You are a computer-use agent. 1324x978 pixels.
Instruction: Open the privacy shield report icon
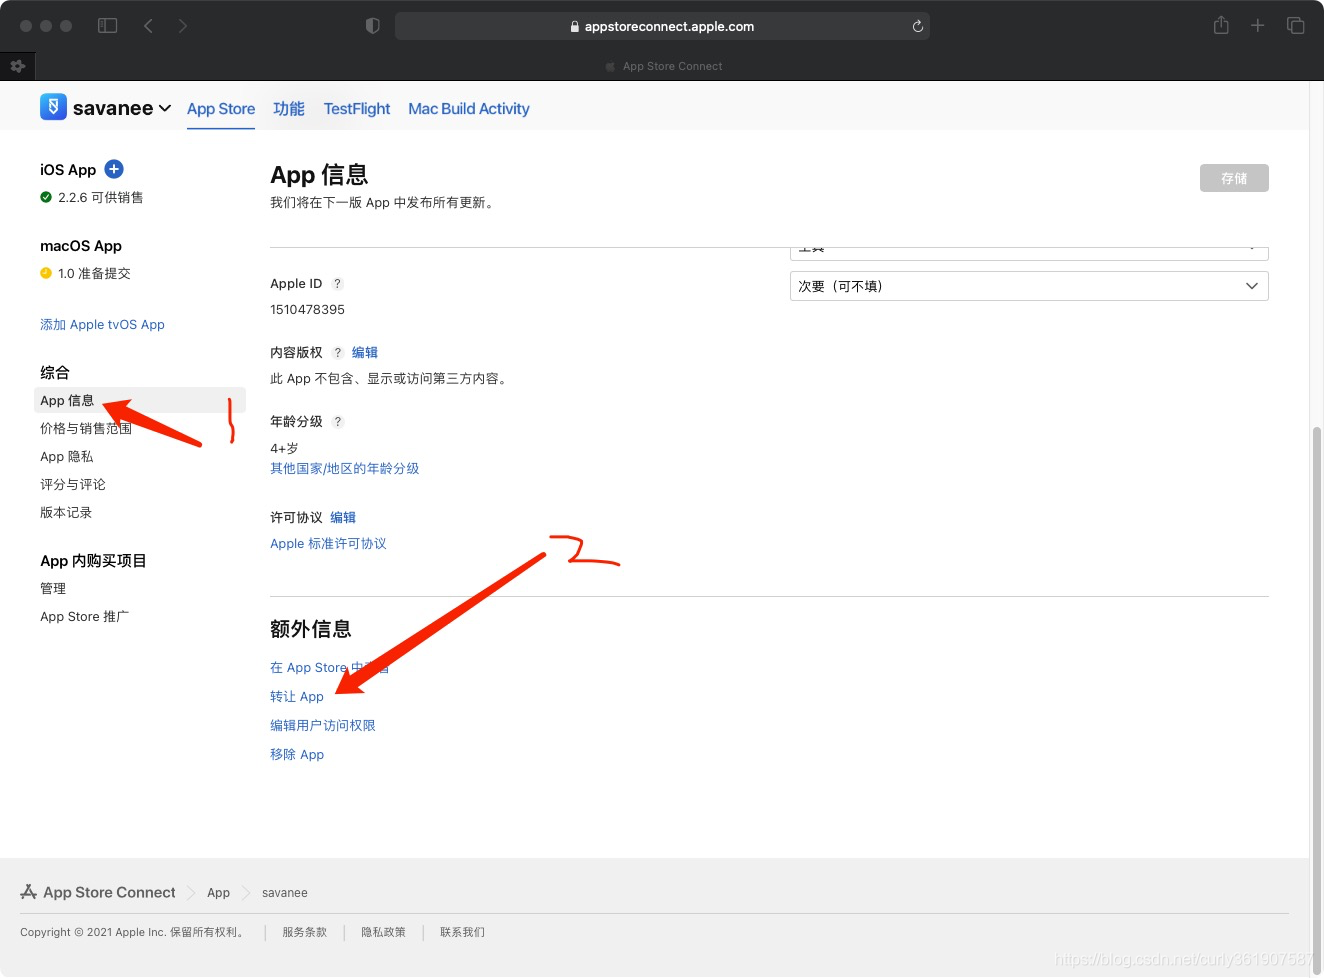(372, 26)
